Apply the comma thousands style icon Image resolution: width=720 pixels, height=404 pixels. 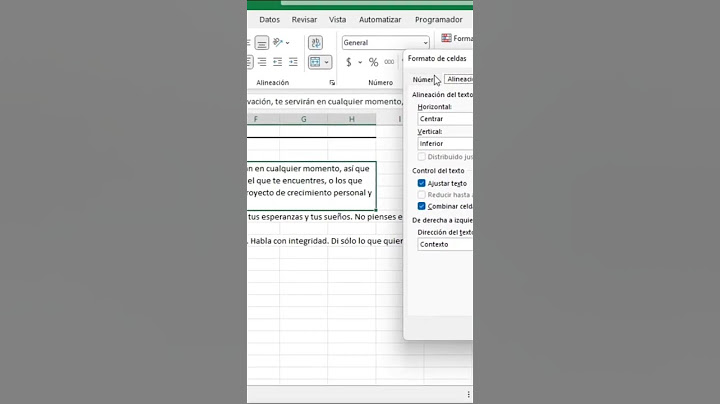coord(389,62)
